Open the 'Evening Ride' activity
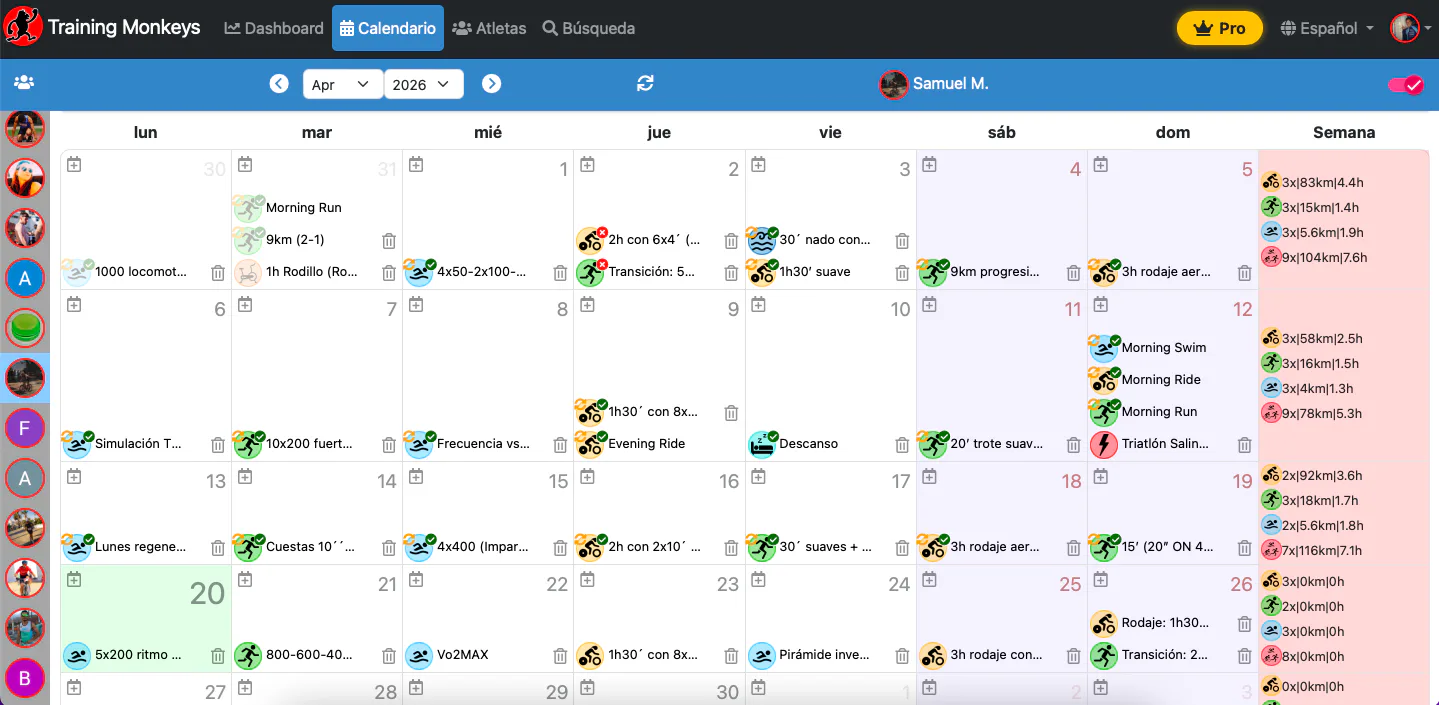The image size is (1439, 705). [647, 444]
